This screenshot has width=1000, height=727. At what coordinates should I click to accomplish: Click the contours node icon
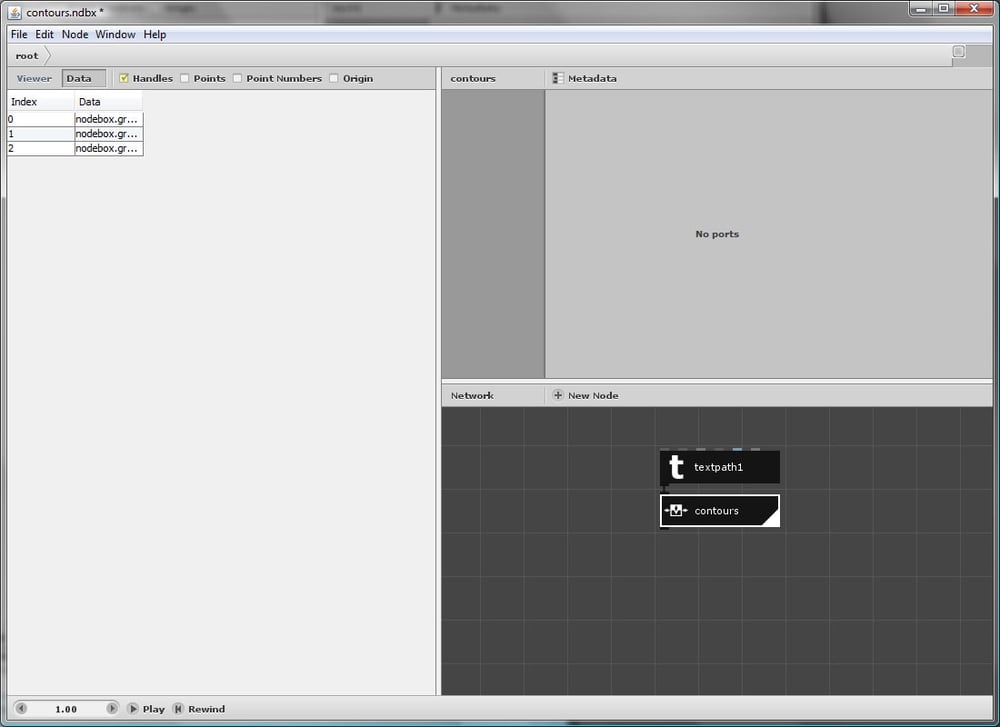[x=676, y=511]
